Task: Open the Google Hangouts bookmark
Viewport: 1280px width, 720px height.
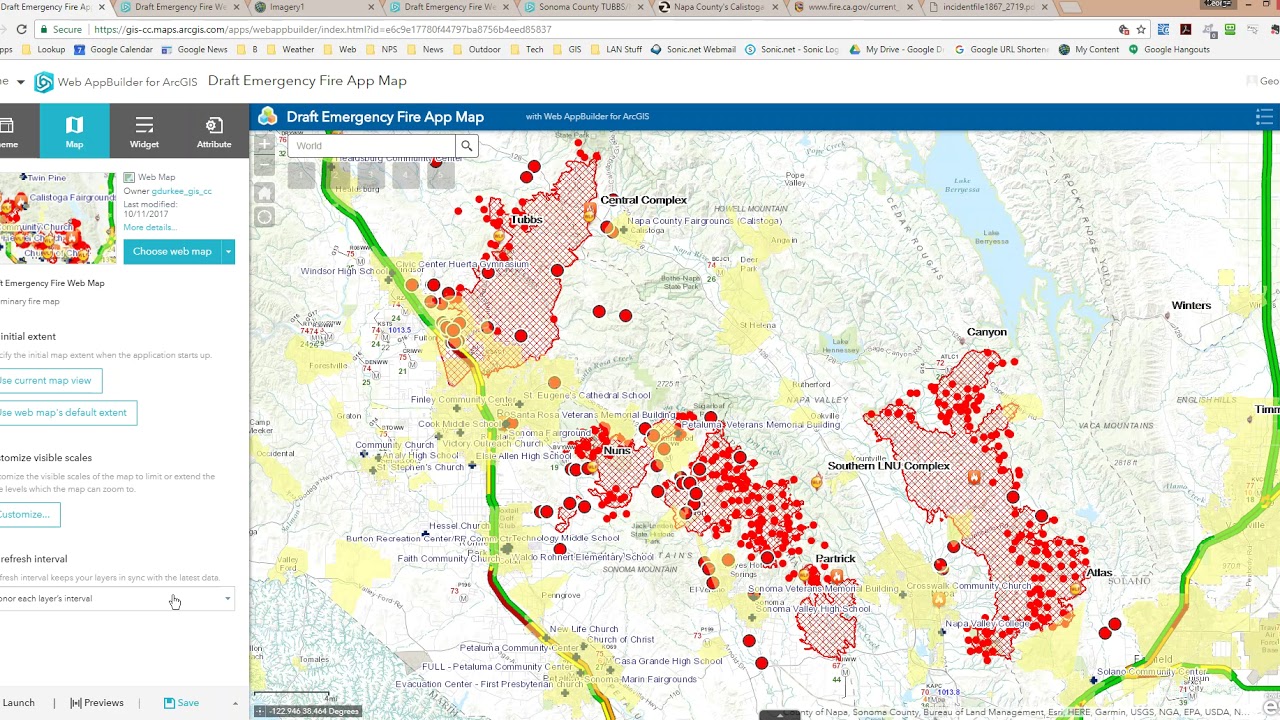Action: point(1169,49)
